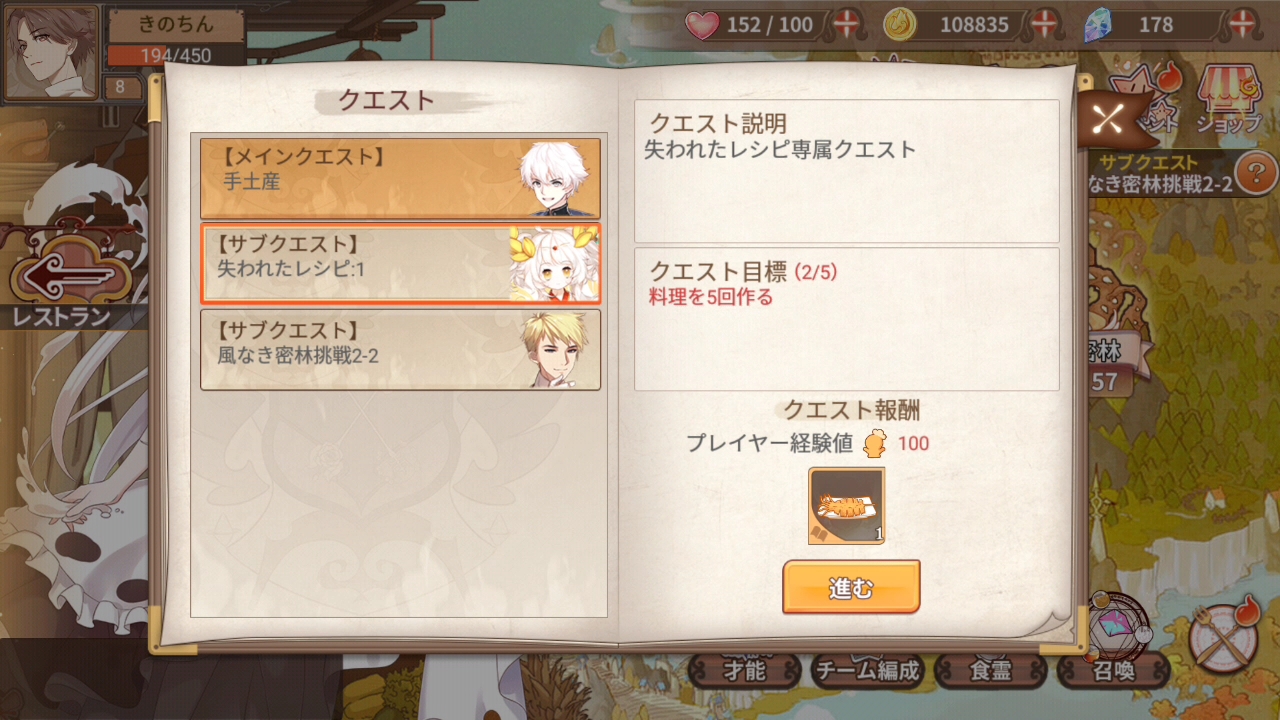1280x720 pixels.
Task: Click the plus icon beside stamina hearts
Action: coord(846,24)
